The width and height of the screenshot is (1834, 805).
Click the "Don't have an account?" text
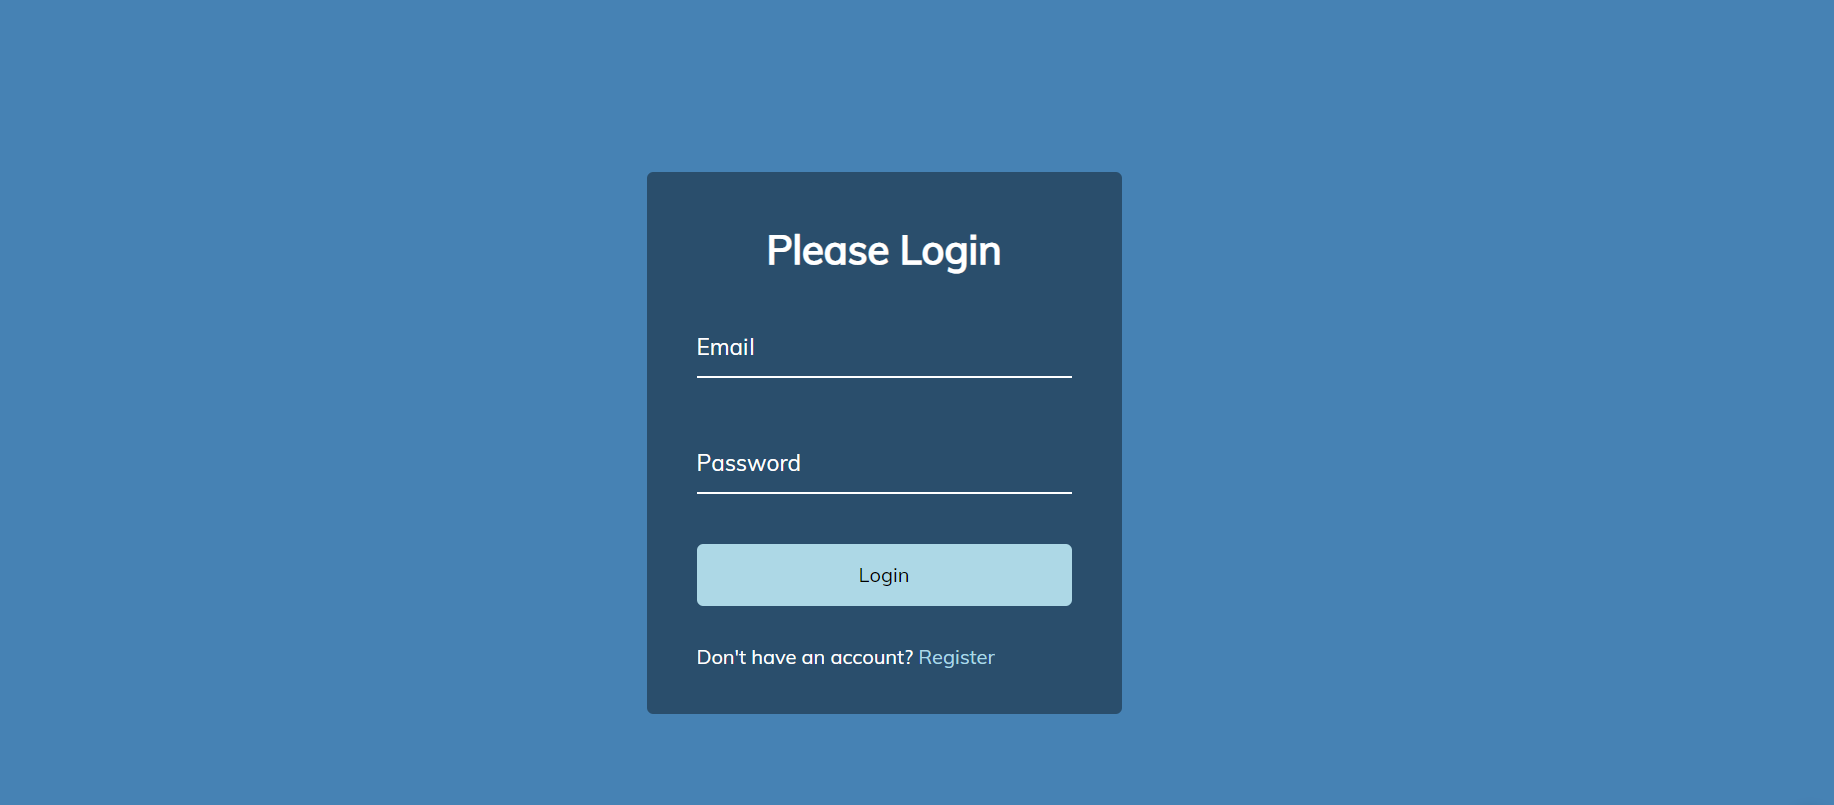[x=805, y=657]
